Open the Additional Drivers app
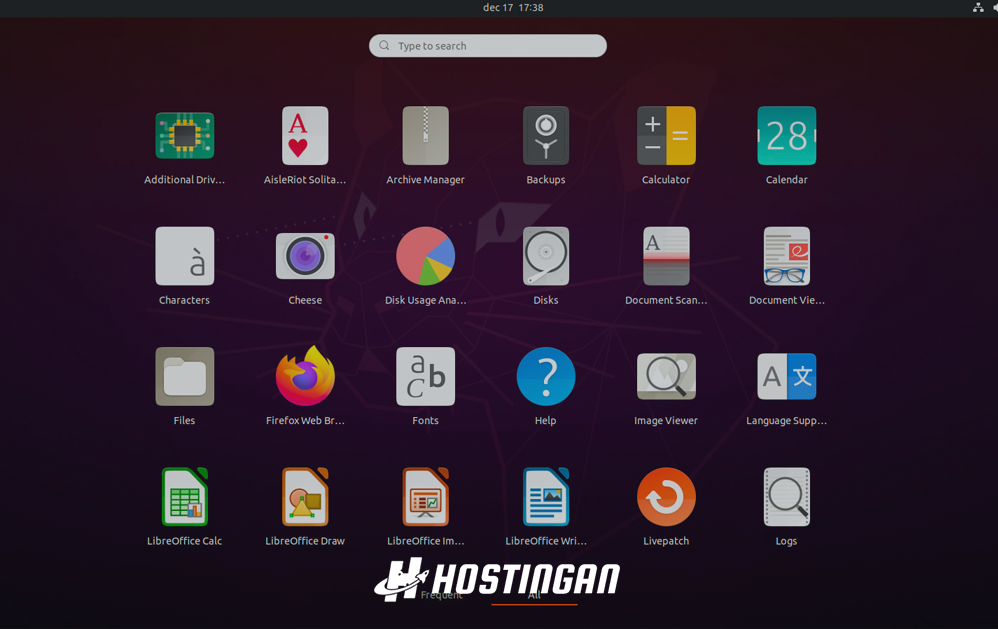This screenshot has width=998, height=629. click(x=185, y=136)
